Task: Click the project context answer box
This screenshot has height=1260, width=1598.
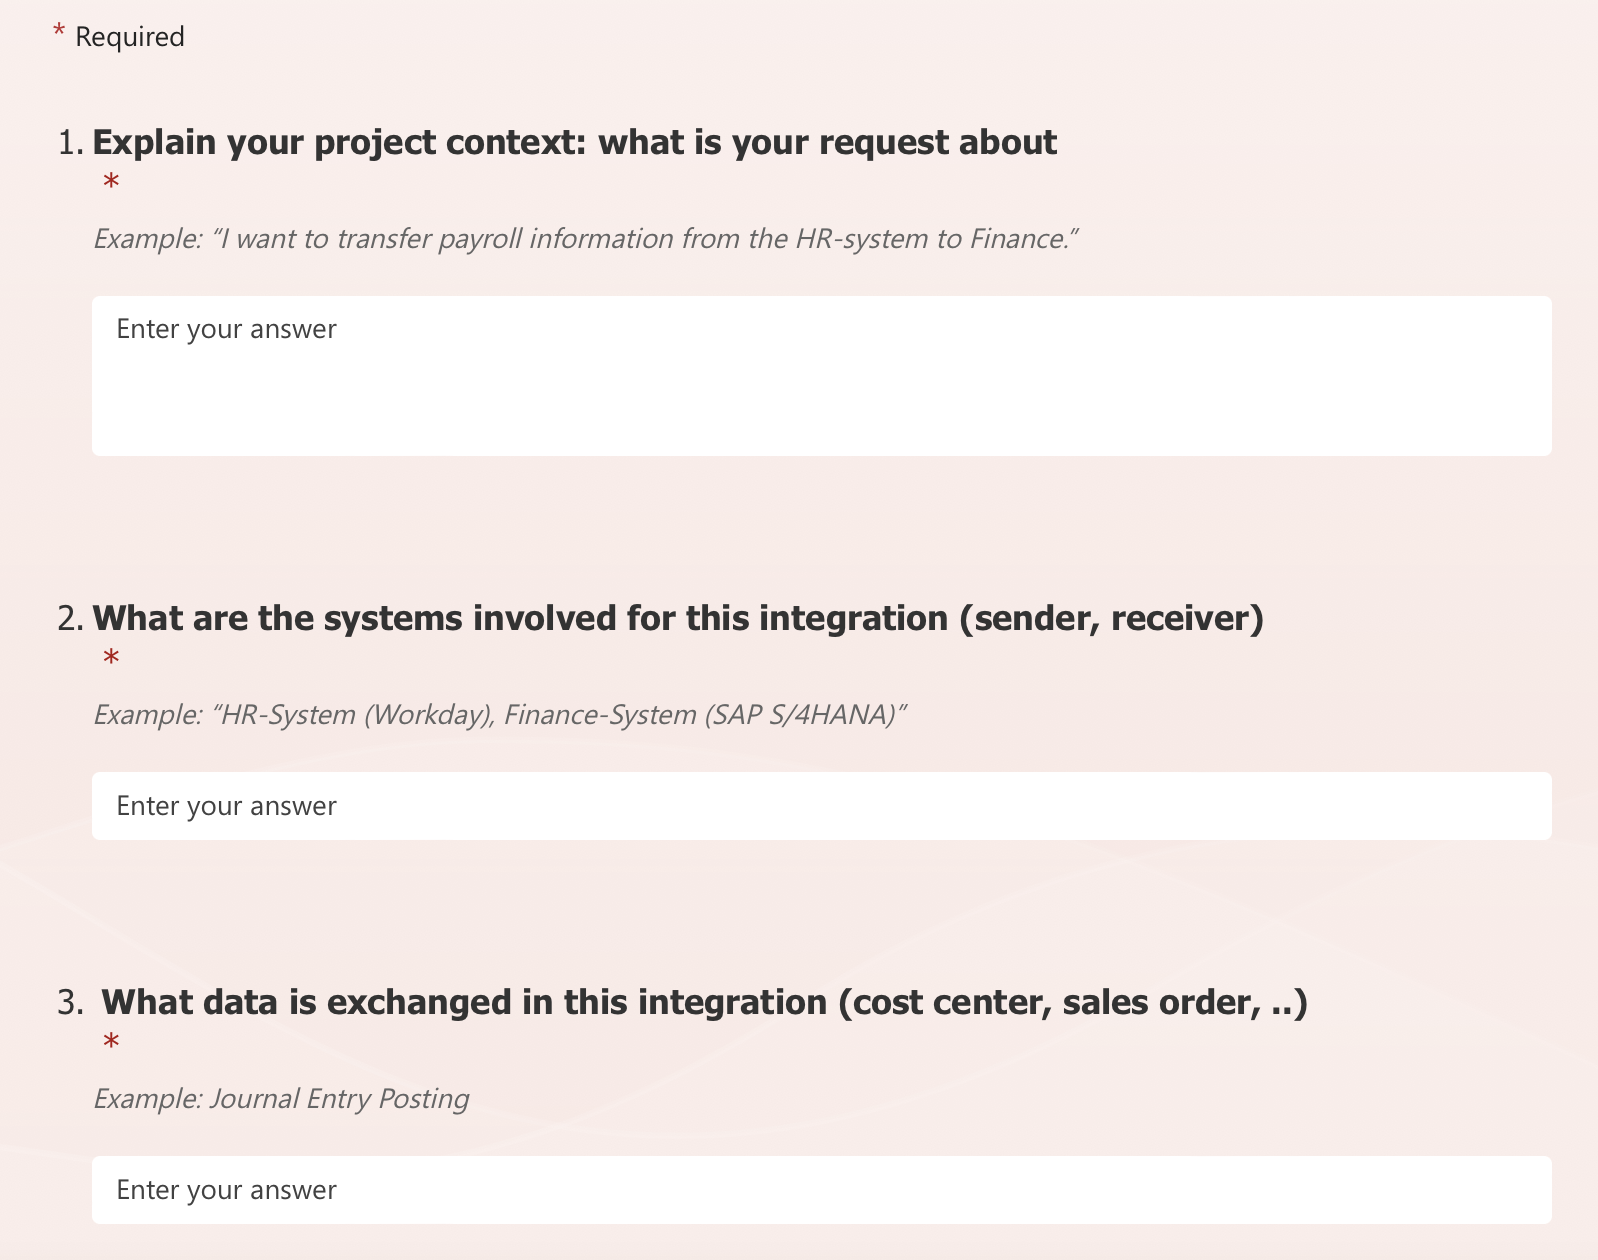Action: pyautogui.click(x=821, y=375)
